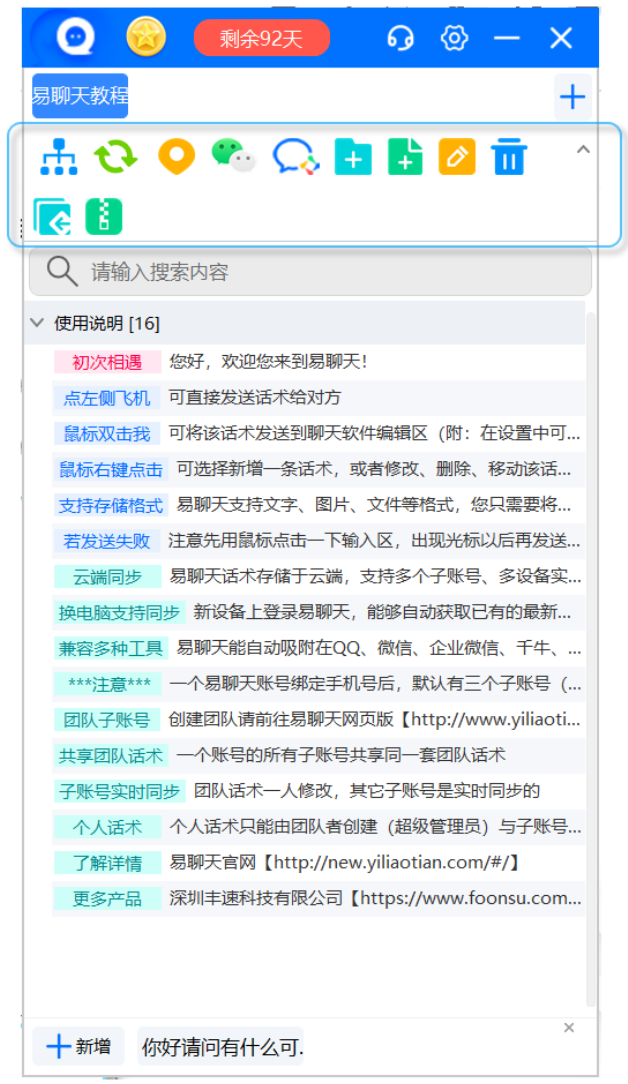Select the 支持存储格式 script row
Viewport: 628px width, 1084px height.
(318, 505)
